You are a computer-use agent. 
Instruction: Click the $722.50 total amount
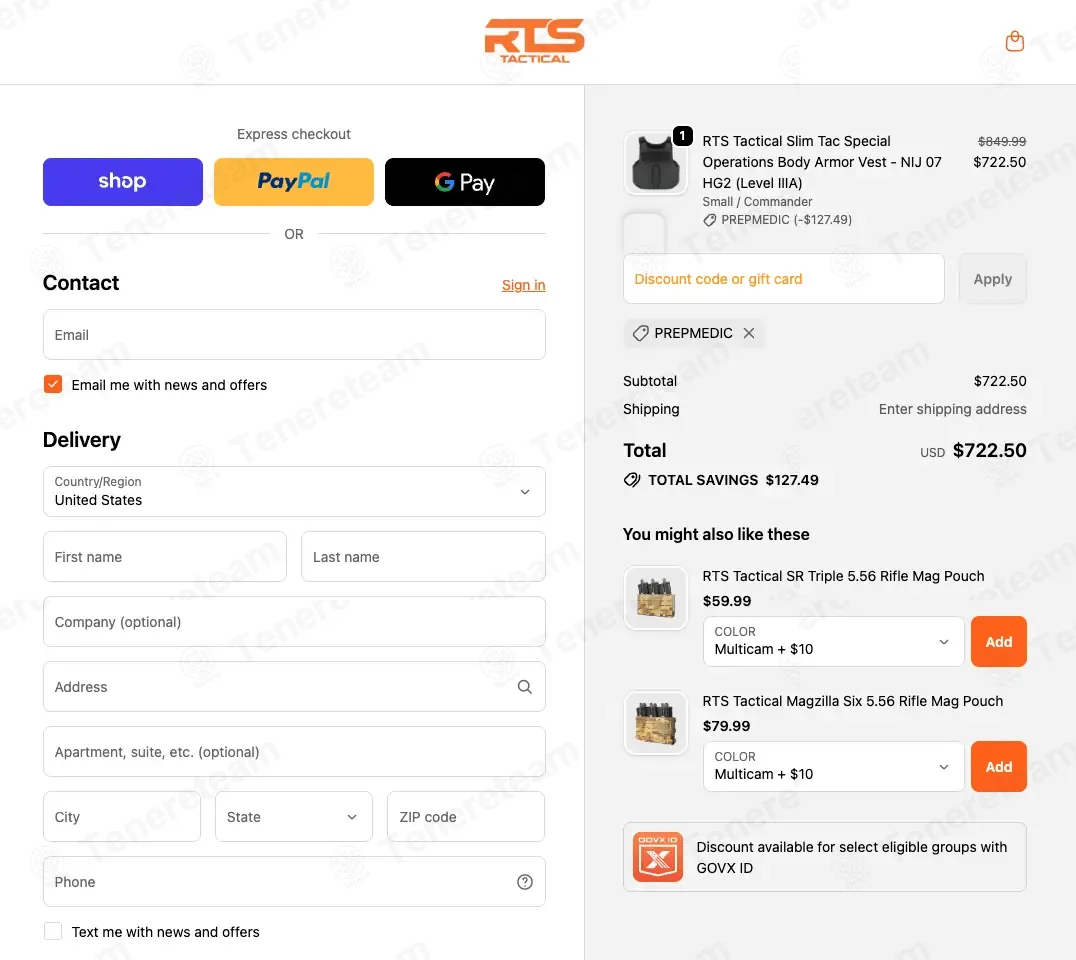(990, 450)
